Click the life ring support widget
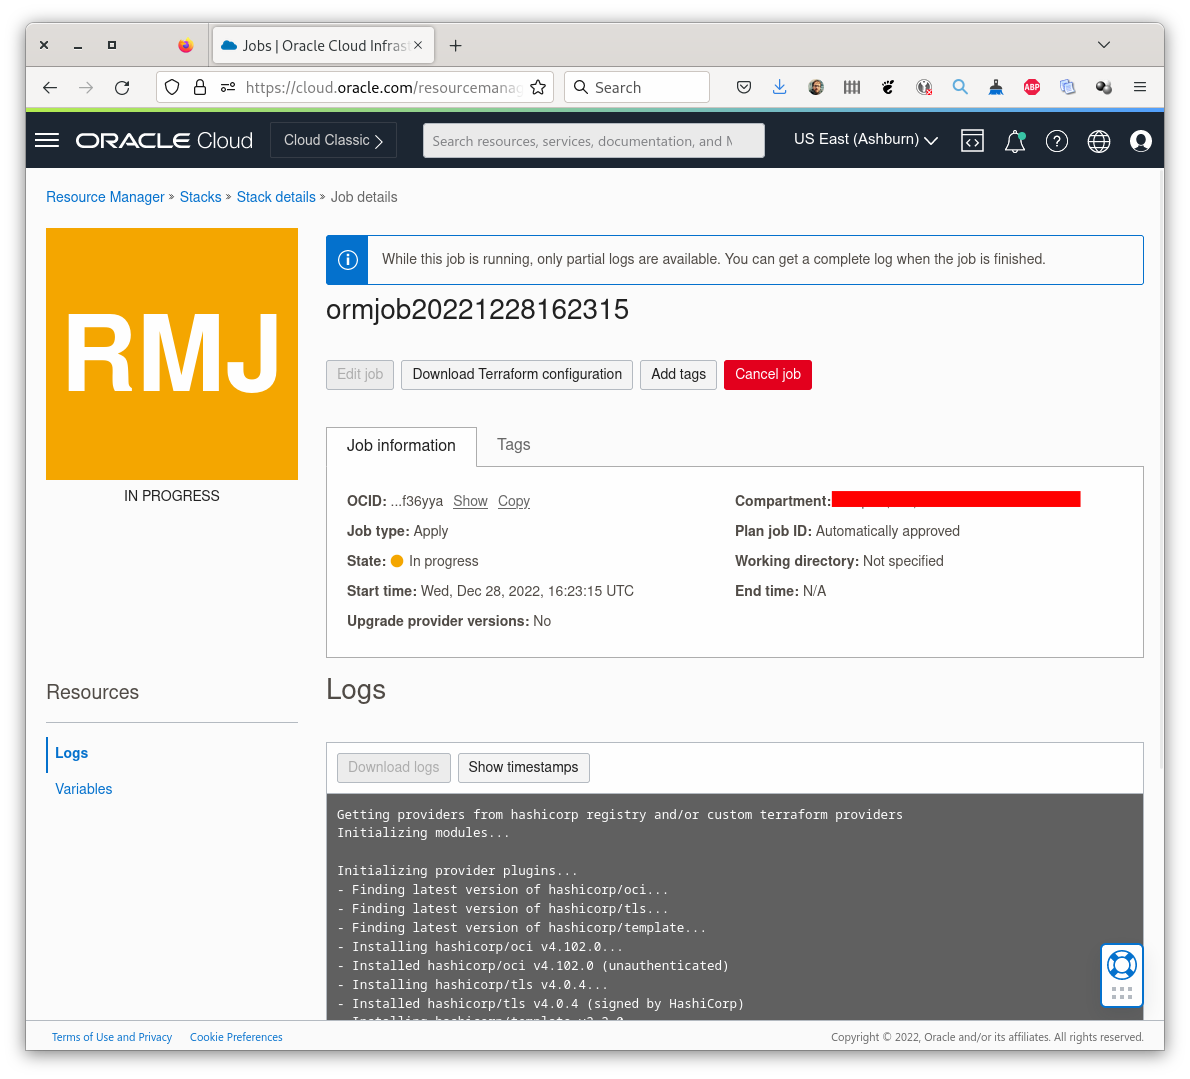This screenshot has width=1190, height=1079. click(1121, 965)
